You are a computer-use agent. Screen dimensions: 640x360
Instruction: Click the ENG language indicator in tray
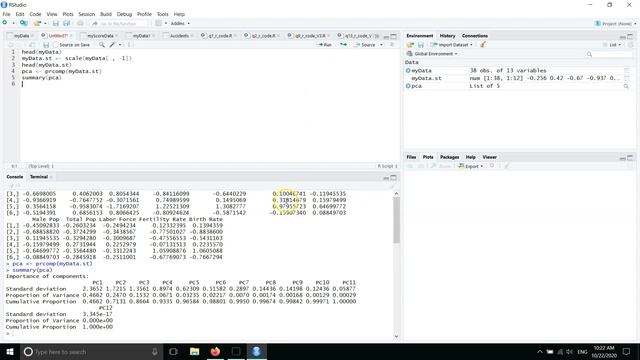tap(582, 352)
